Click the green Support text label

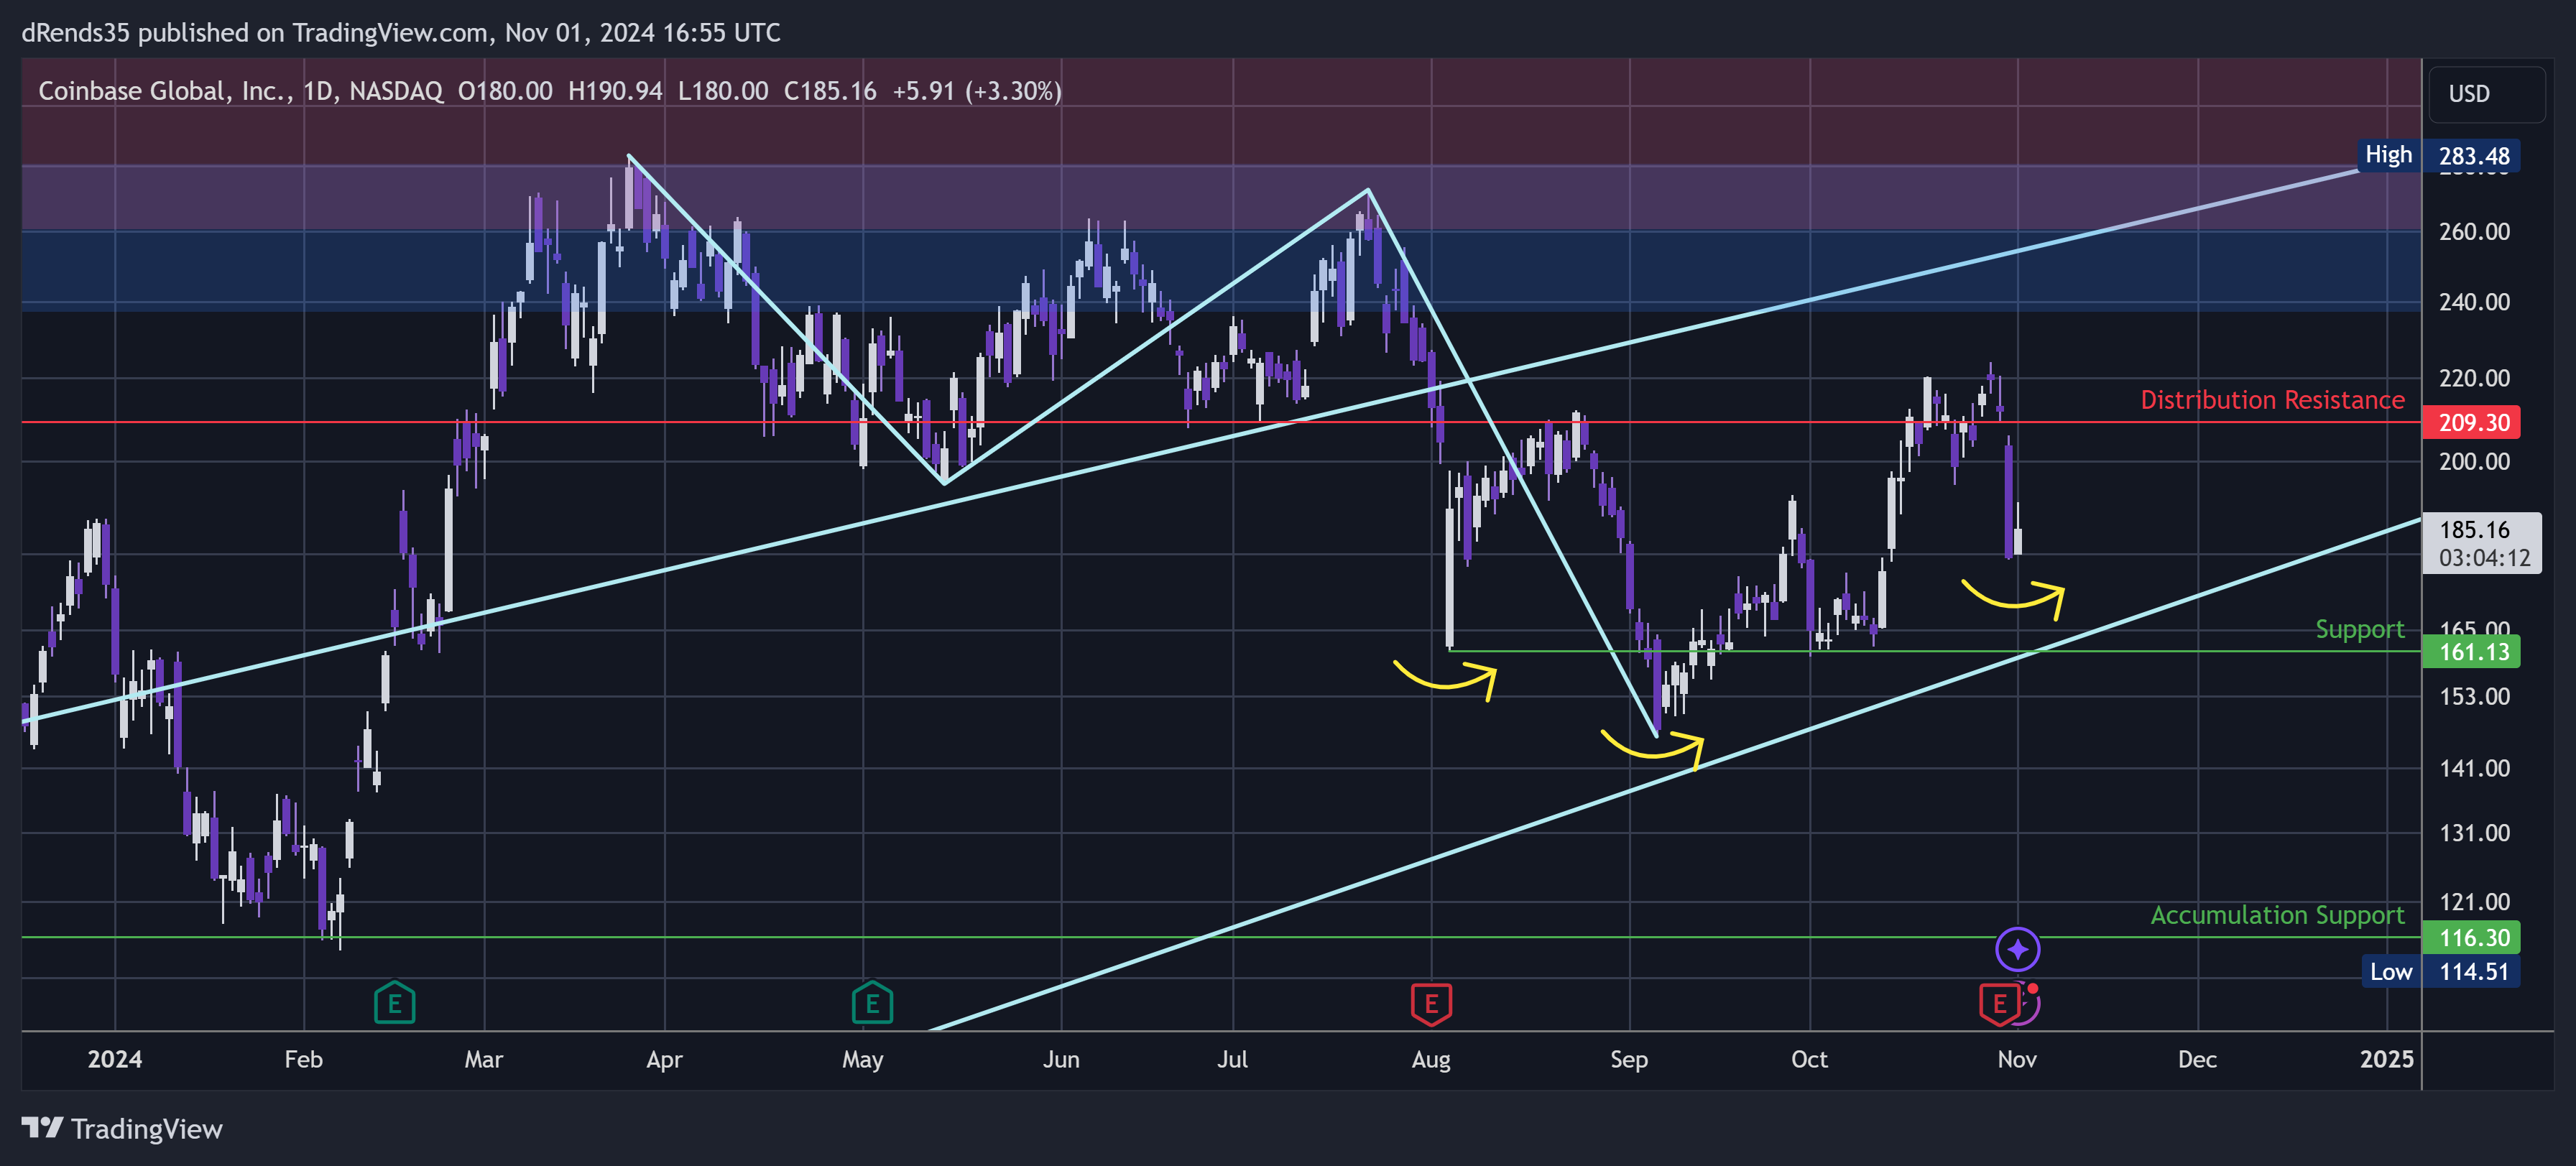pyautogui.click(x=2360, y=630)
